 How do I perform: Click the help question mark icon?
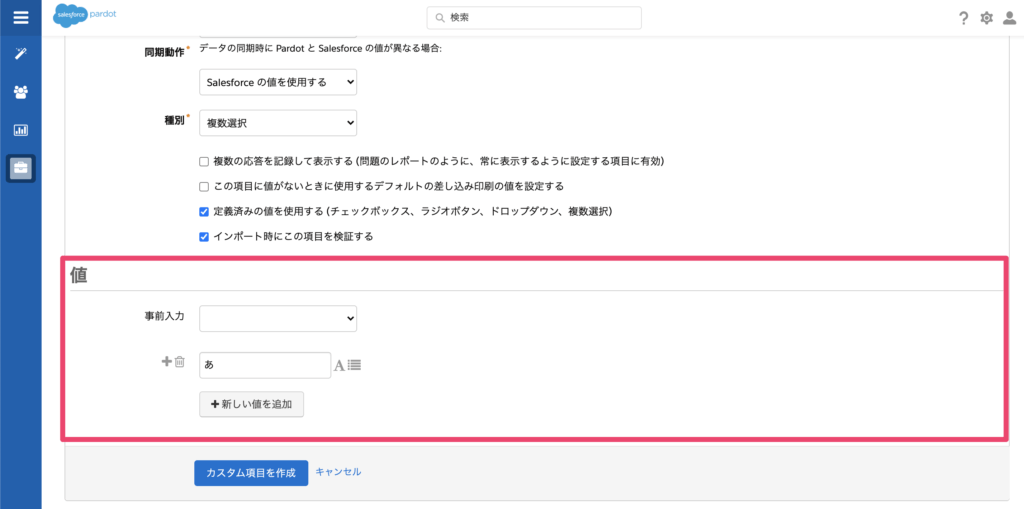(963, 18)
